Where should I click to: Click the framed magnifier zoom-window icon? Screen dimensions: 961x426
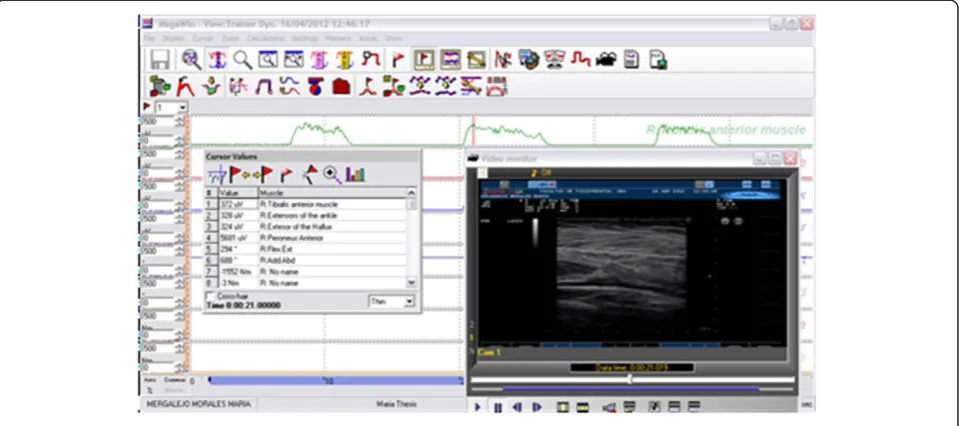pos(268,59)
